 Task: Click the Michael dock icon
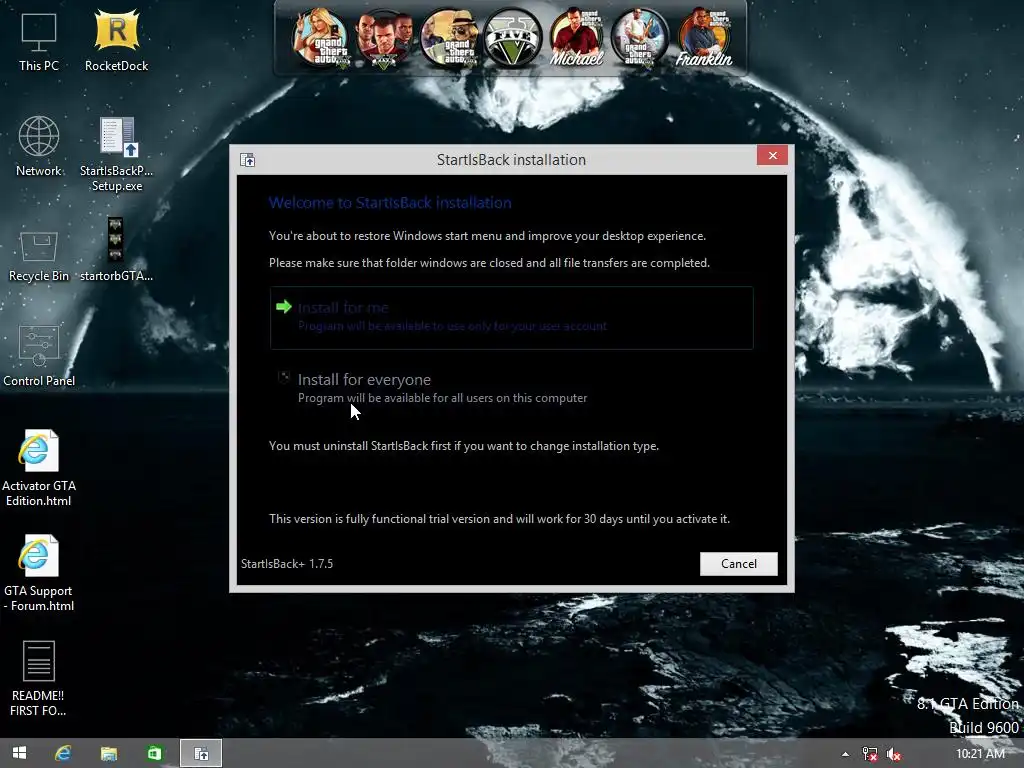576,38
